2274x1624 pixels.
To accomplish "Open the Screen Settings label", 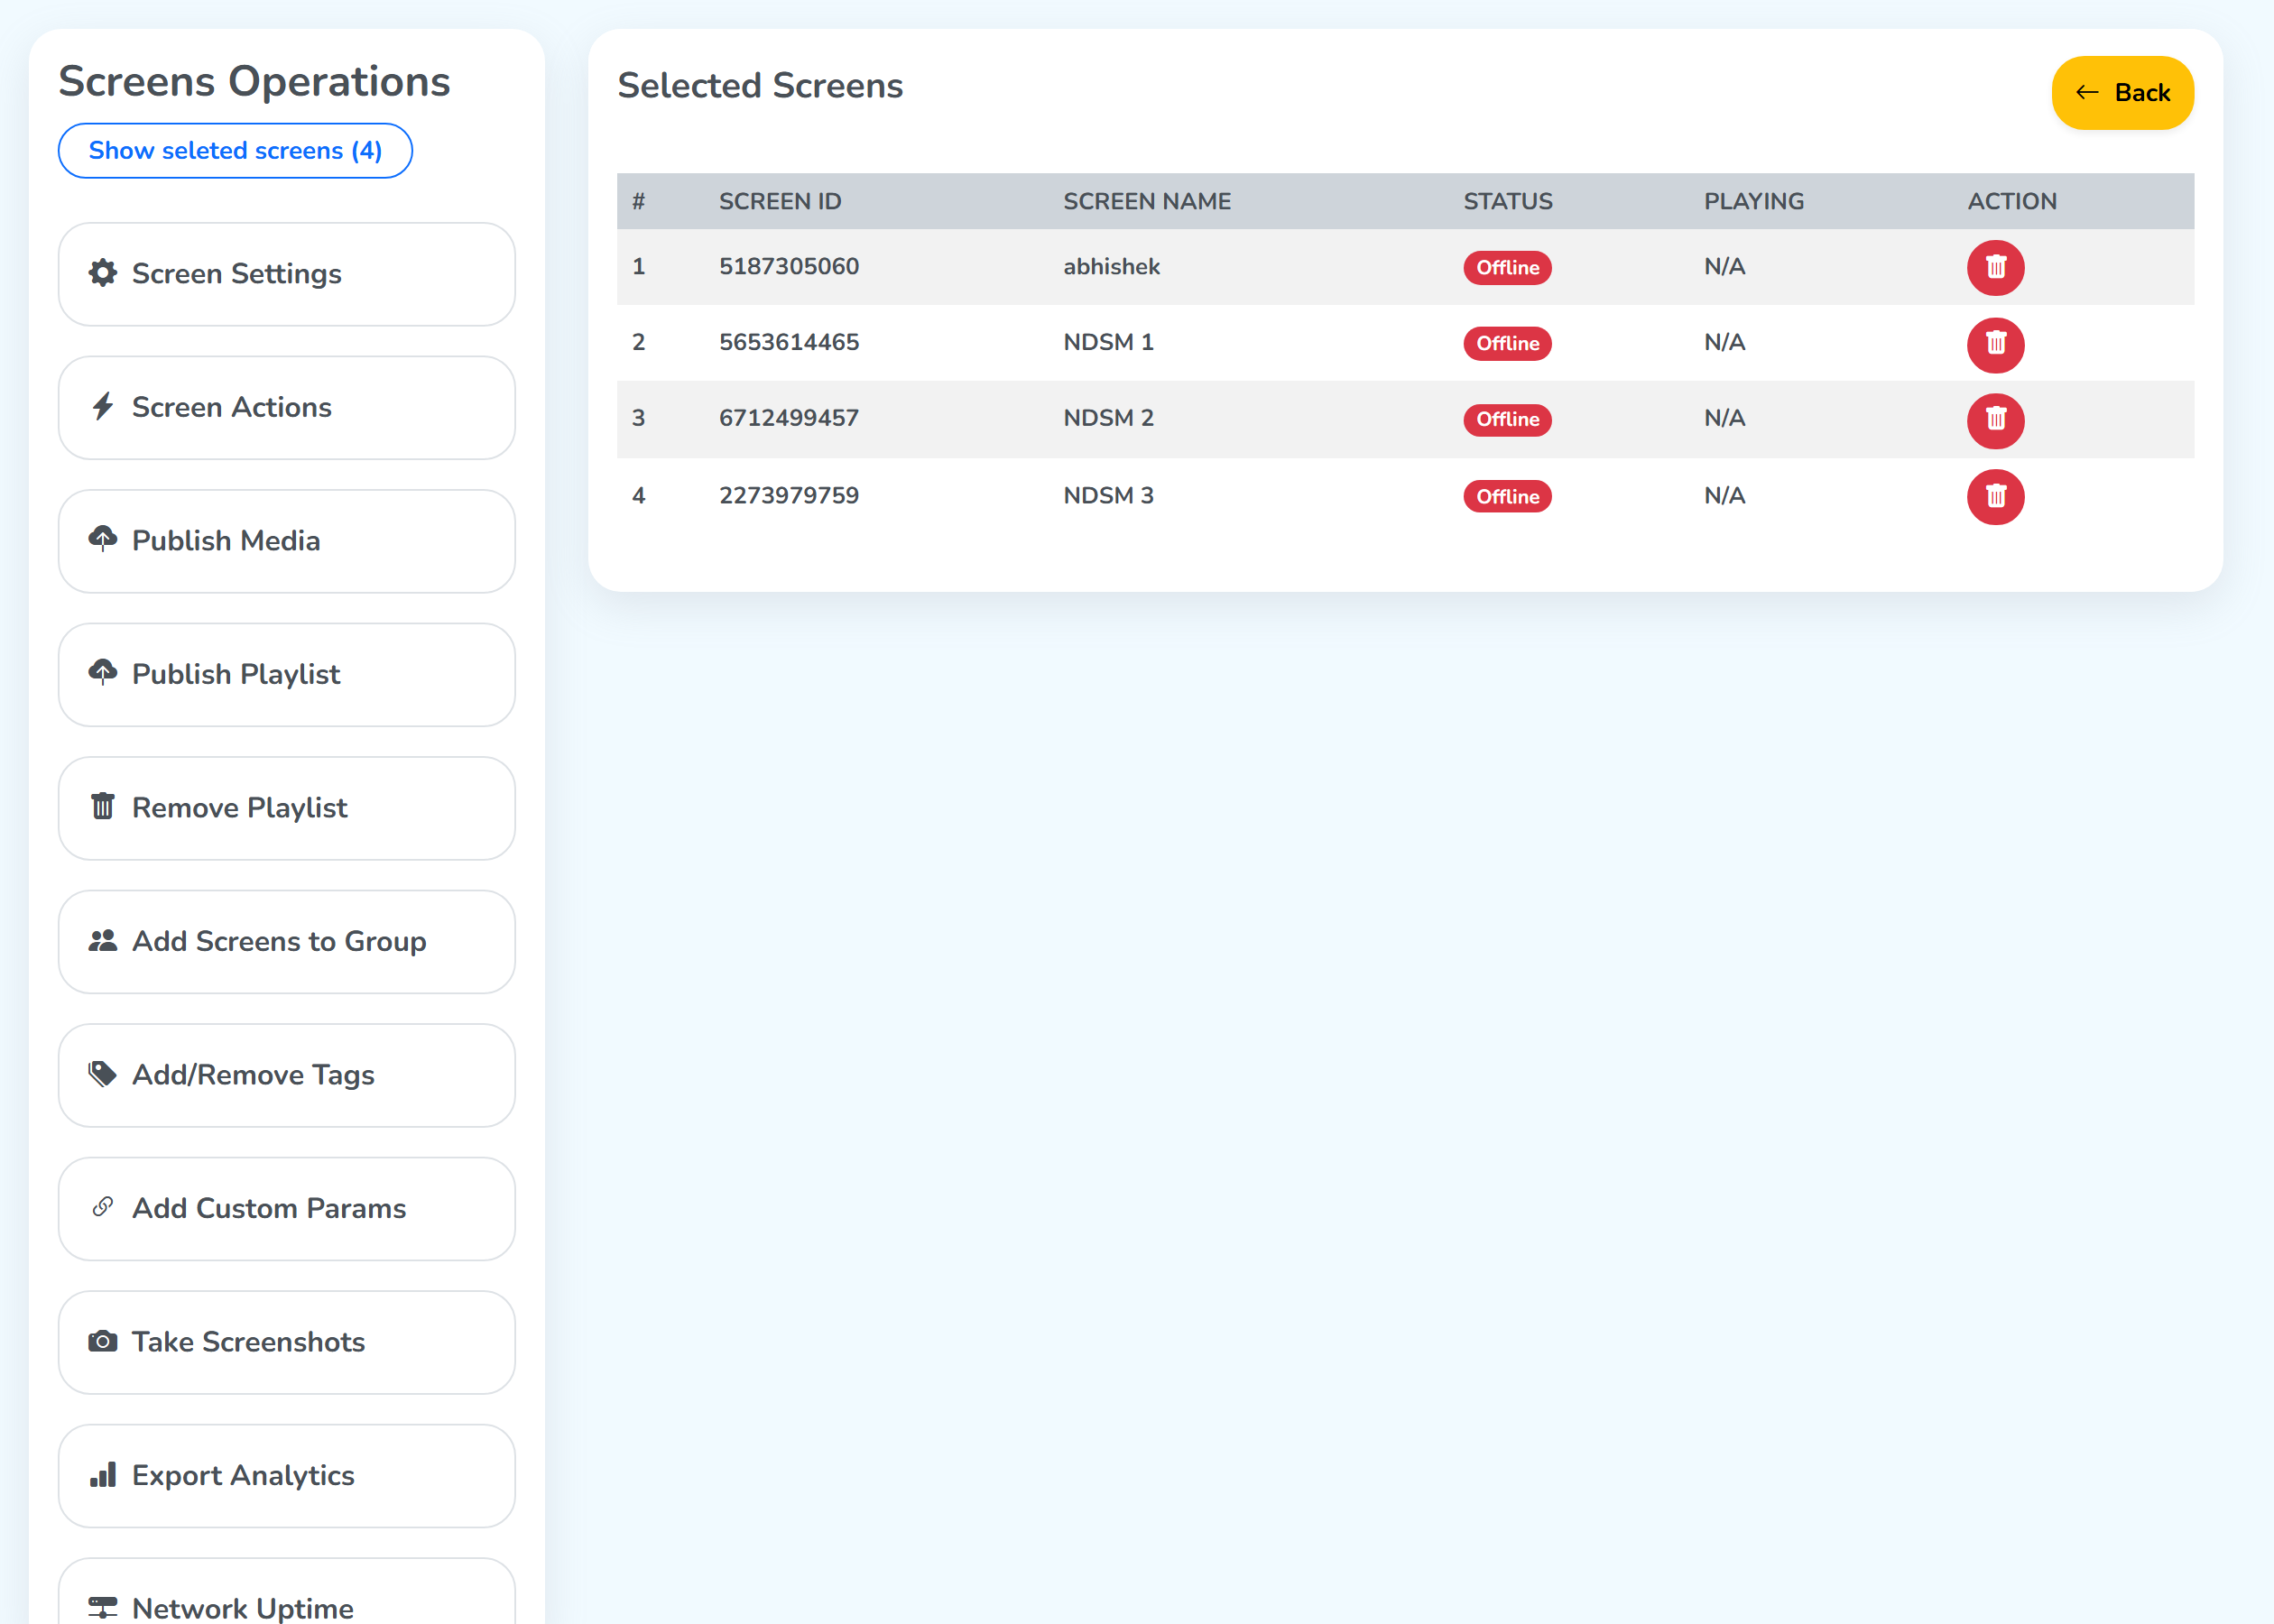I will pyautogui.click(x=237, y=274).
